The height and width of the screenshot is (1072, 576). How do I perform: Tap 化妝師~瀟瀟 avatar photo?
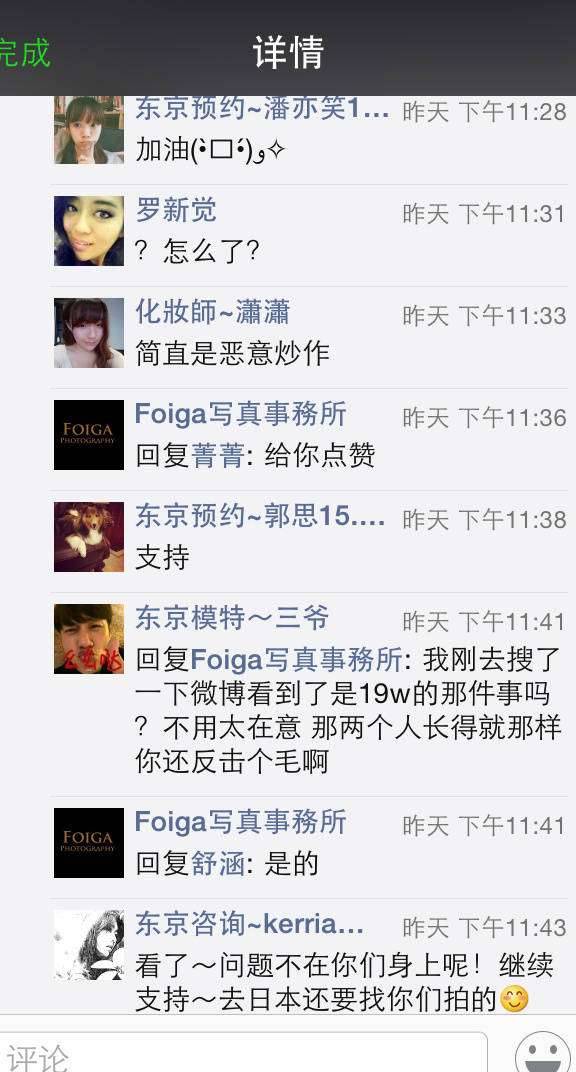coord(89,333)
